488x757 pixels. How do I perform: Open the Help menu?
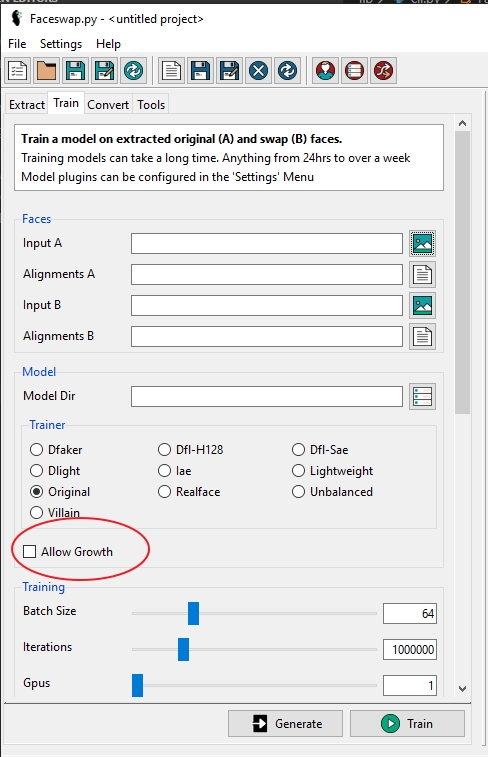tap(108, 44)
